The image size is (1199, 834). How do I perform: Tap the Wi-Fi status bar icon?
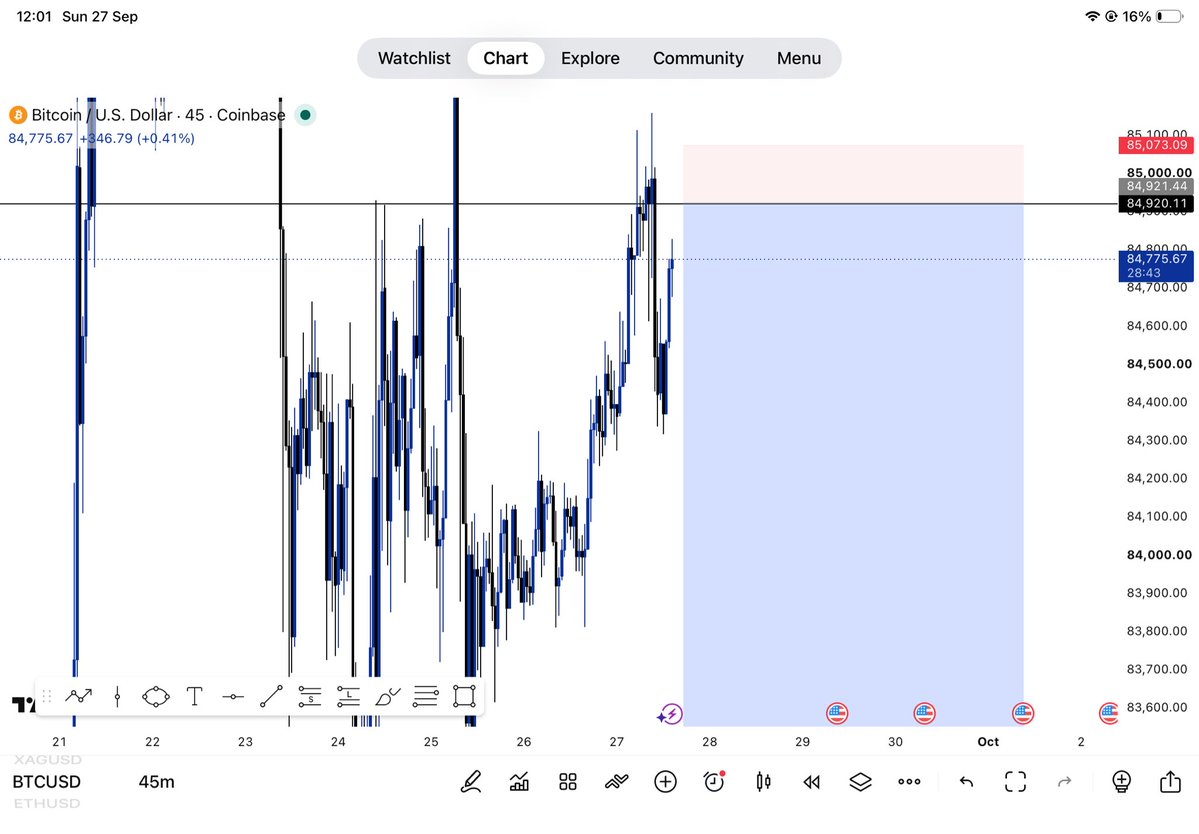pos(1092,16)
